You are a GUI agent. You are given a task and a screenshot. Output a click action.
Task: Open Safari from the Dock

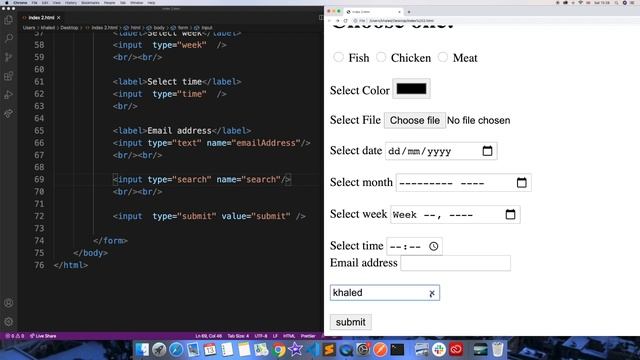pyautogui.click(x=176, y=349)
